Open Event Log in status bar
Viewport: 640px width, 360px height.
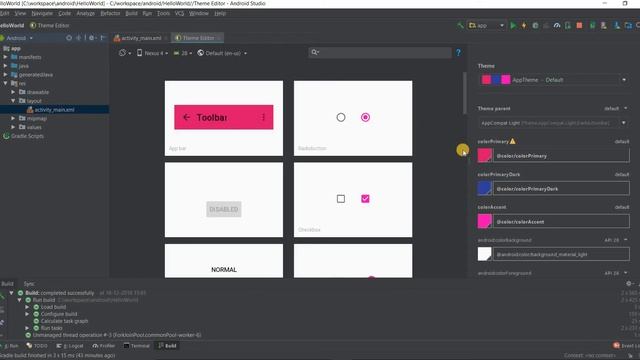(x=627, y=346)
